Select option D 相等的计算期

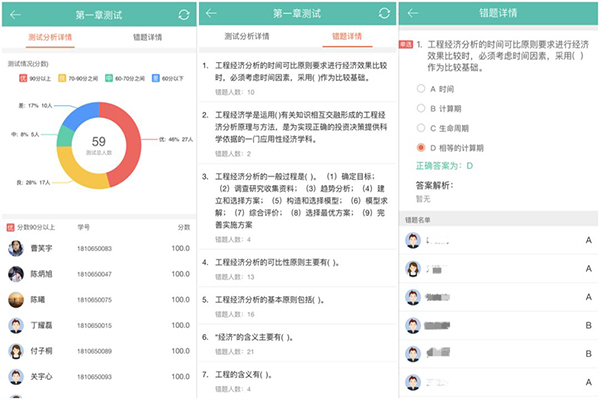pyautogui.click(x=419, y=147)
